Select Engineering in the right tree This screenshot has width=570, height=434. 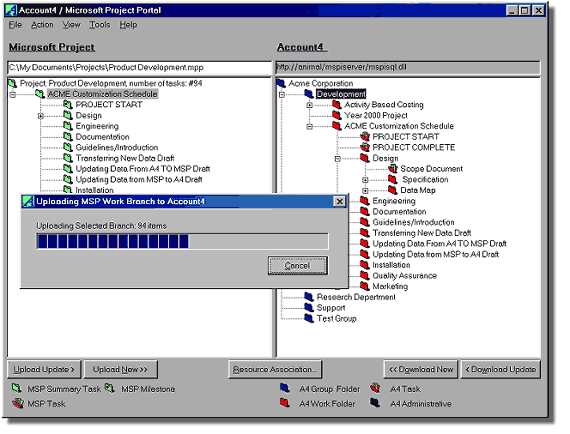point(394,201)
